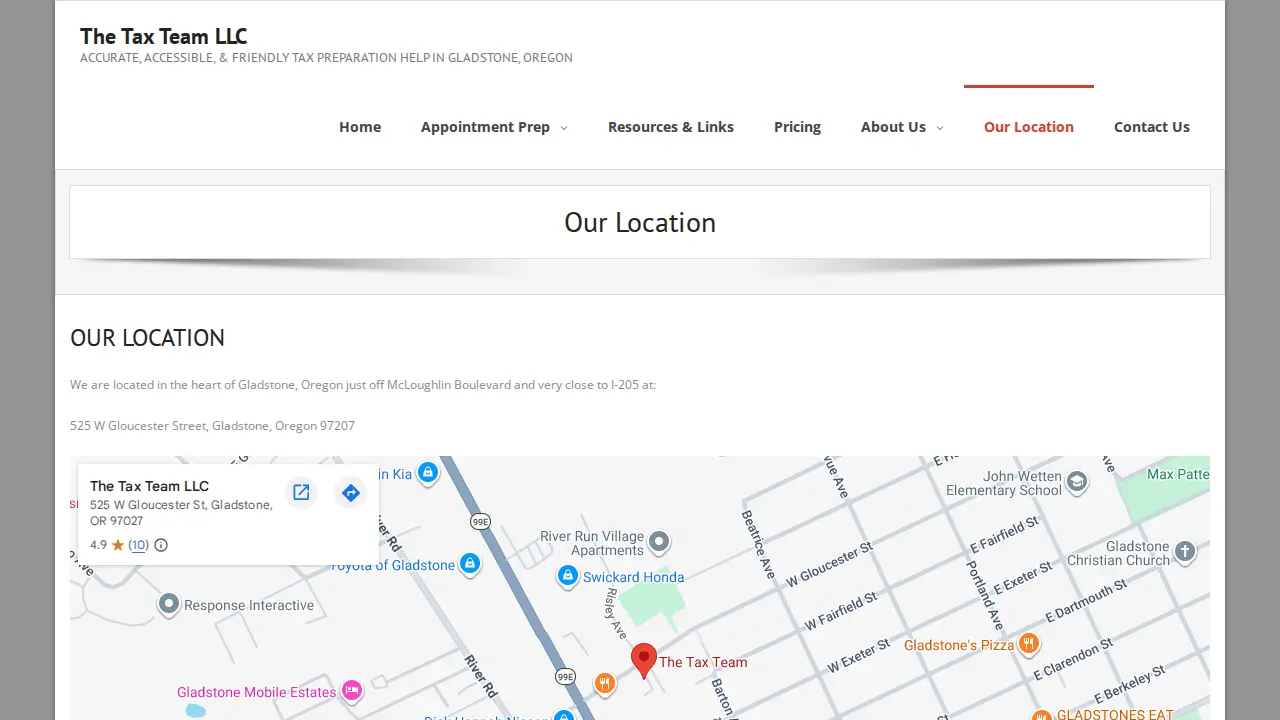The width and height of the screenshot is (1280, 720).
Task: Open larger map icon in info card
Action: (301, 492)
